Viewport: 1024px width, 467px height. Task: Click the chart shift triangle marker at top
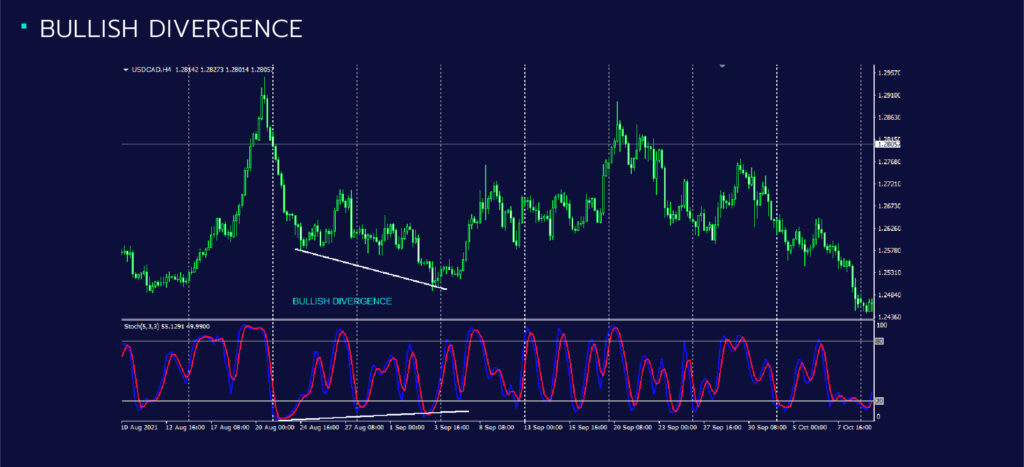(x=722, y=66)
